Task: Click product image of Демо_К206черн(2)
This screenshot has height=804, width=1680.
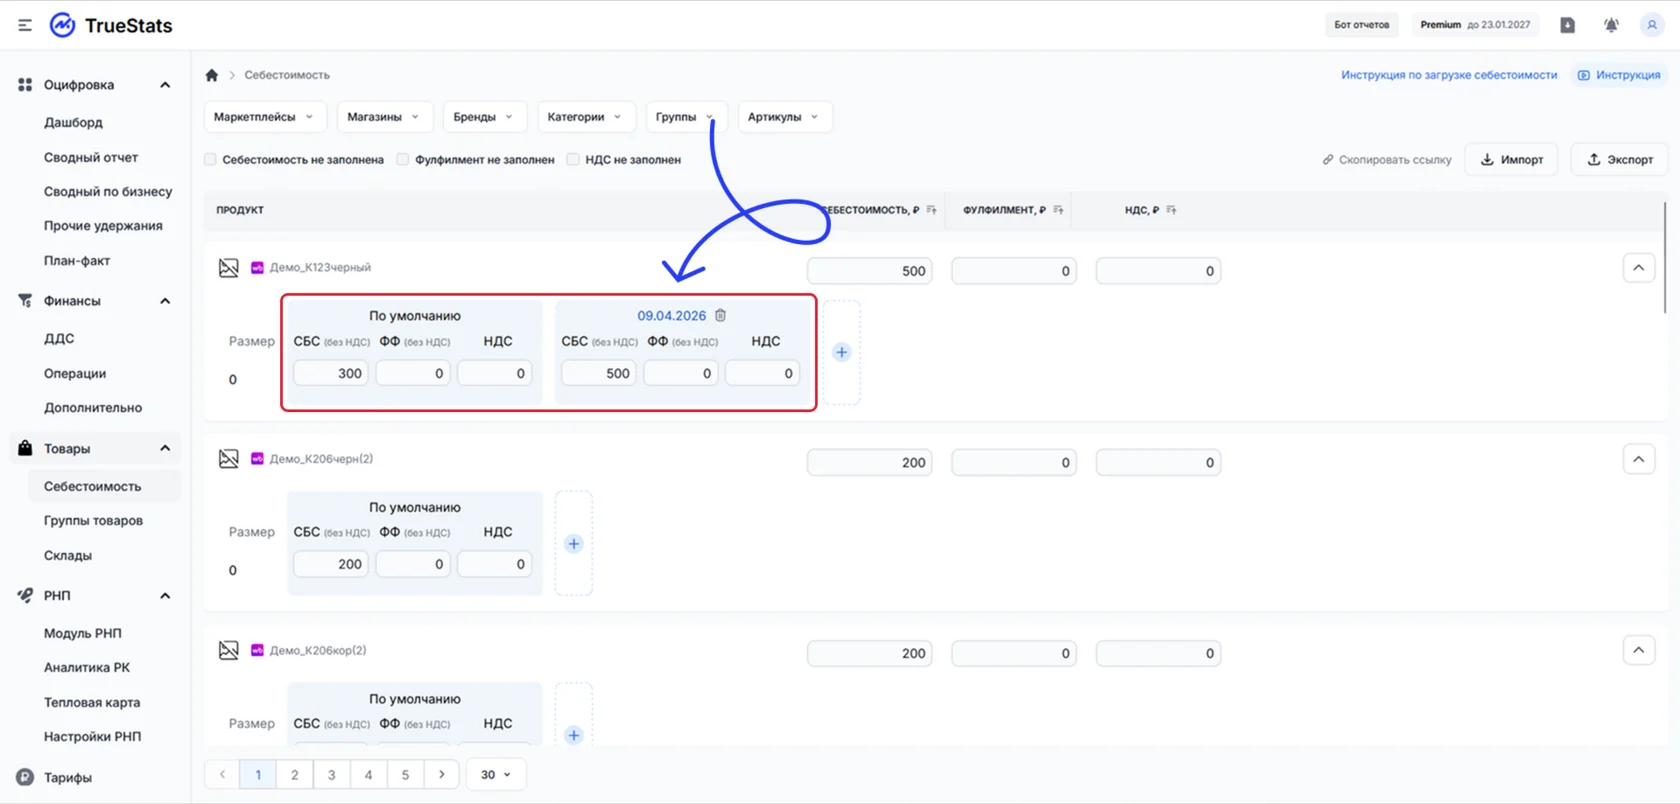Action: tap(229, 459)
